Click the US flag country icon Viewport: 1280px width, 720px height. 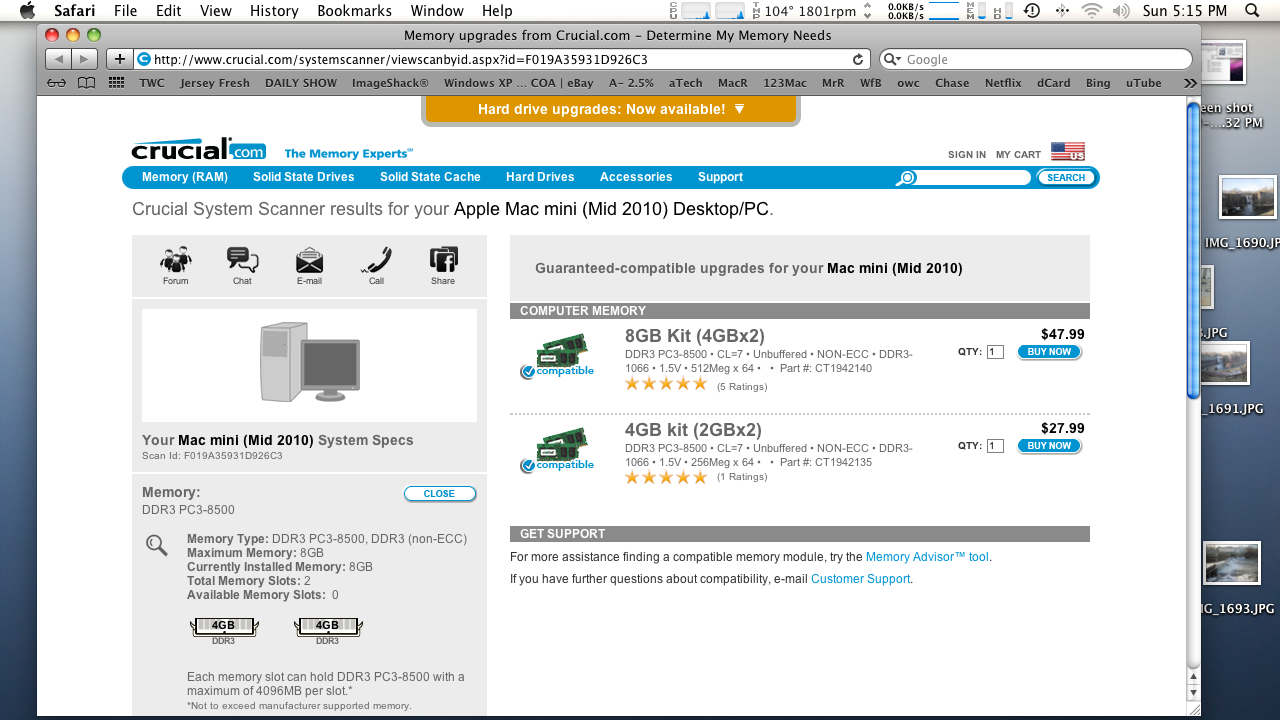click(1068, 152)
